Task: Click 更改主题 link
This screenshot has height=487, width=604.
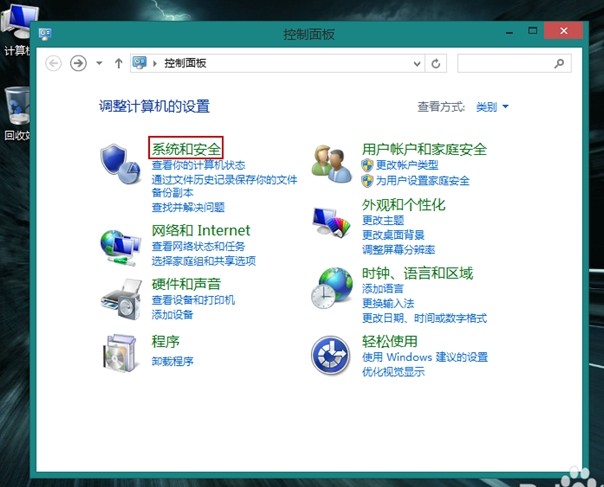Action: pyautogui.click(x=383, y=220)
